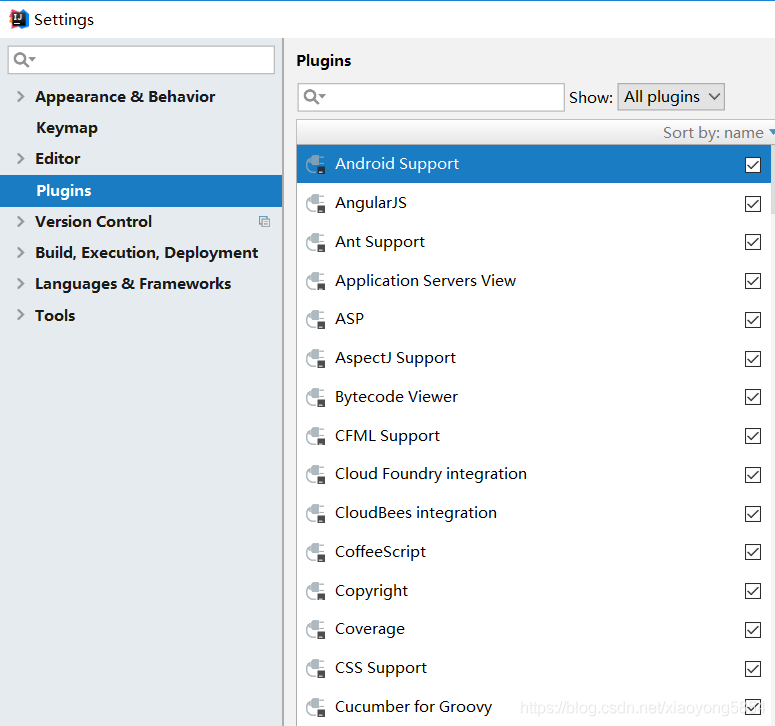Click the Ant Support plugin icon
This screenshot has height=726, width=775.
tap(316, 242)
